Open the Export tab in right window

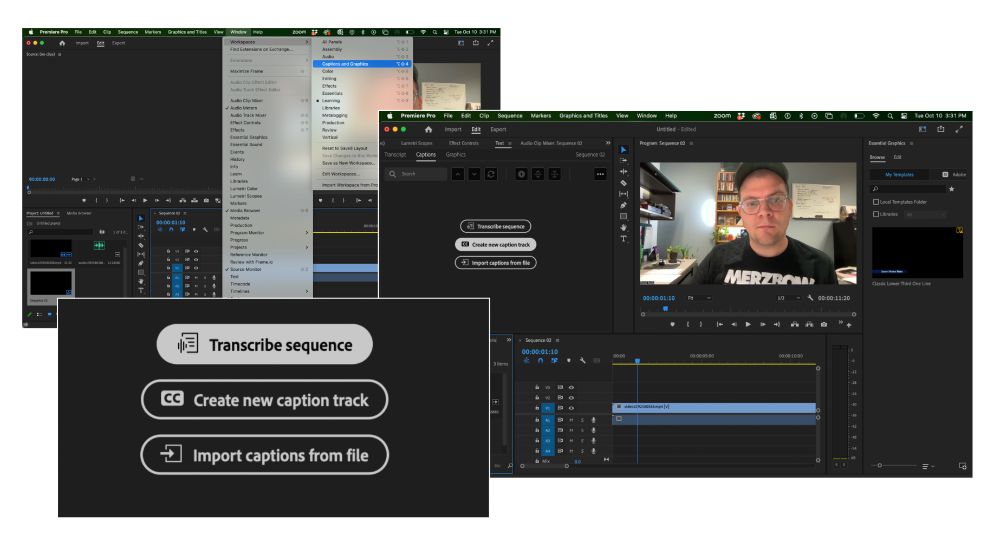[498, 130]
